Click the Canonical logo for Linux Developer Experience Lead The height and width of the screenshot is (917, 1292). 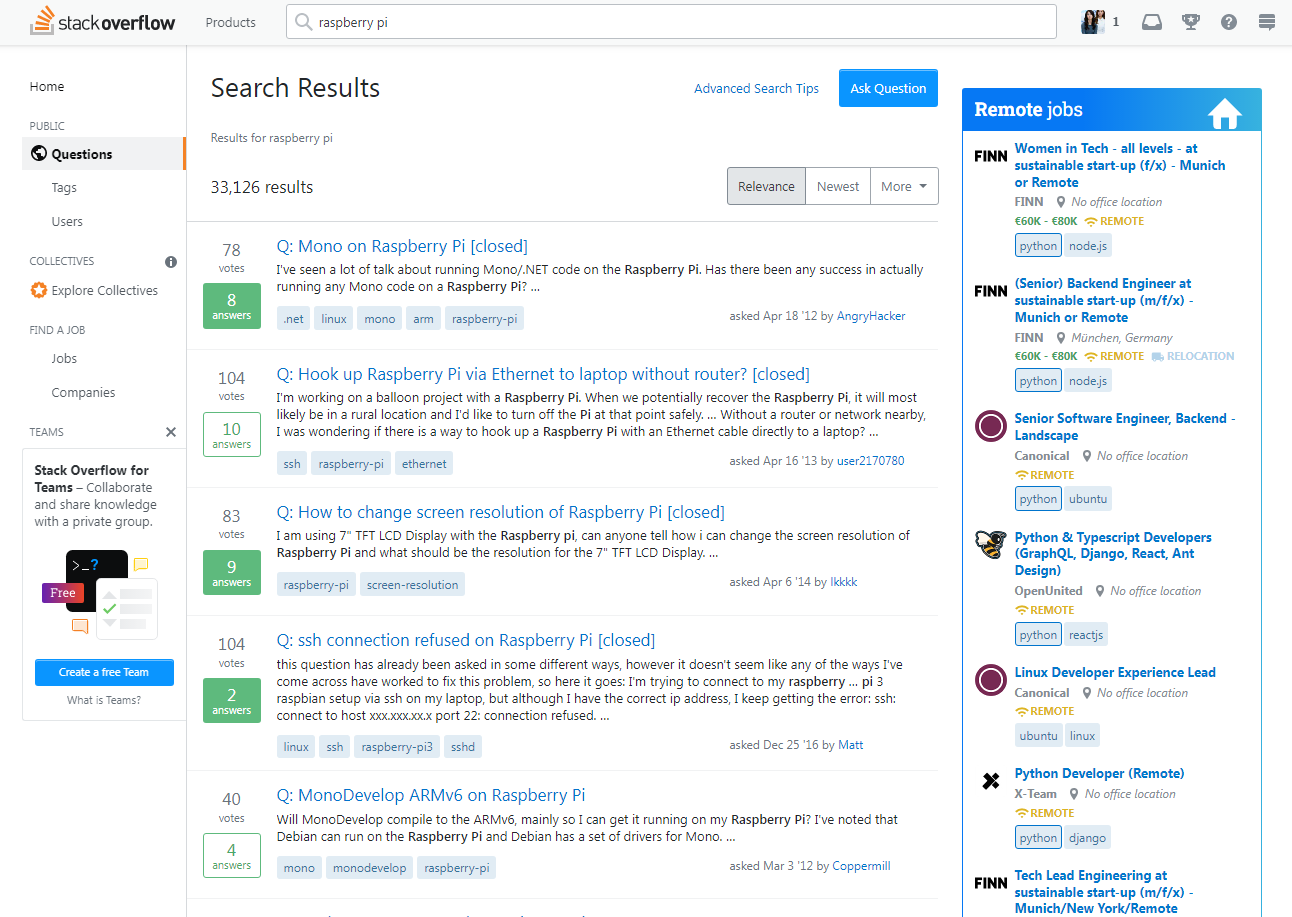point(991,681)
